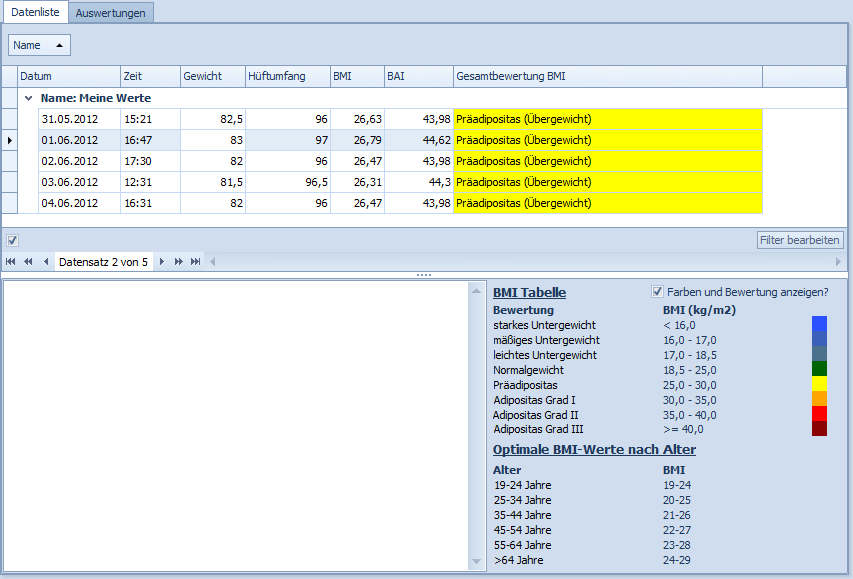
Task: Click Hüftumfang cell 96,5
Action: coord(288,182)
